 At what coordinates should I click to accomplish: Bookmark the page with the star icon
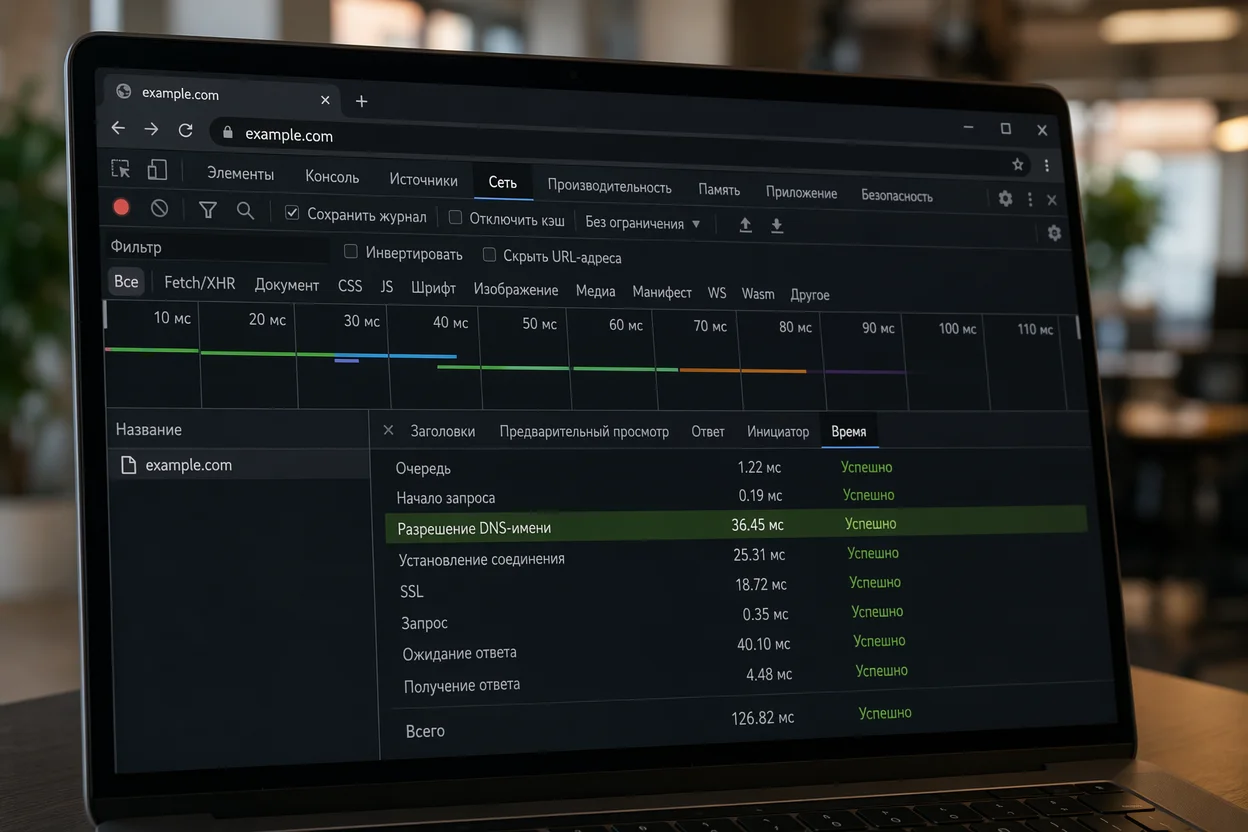pos(1018,164)
